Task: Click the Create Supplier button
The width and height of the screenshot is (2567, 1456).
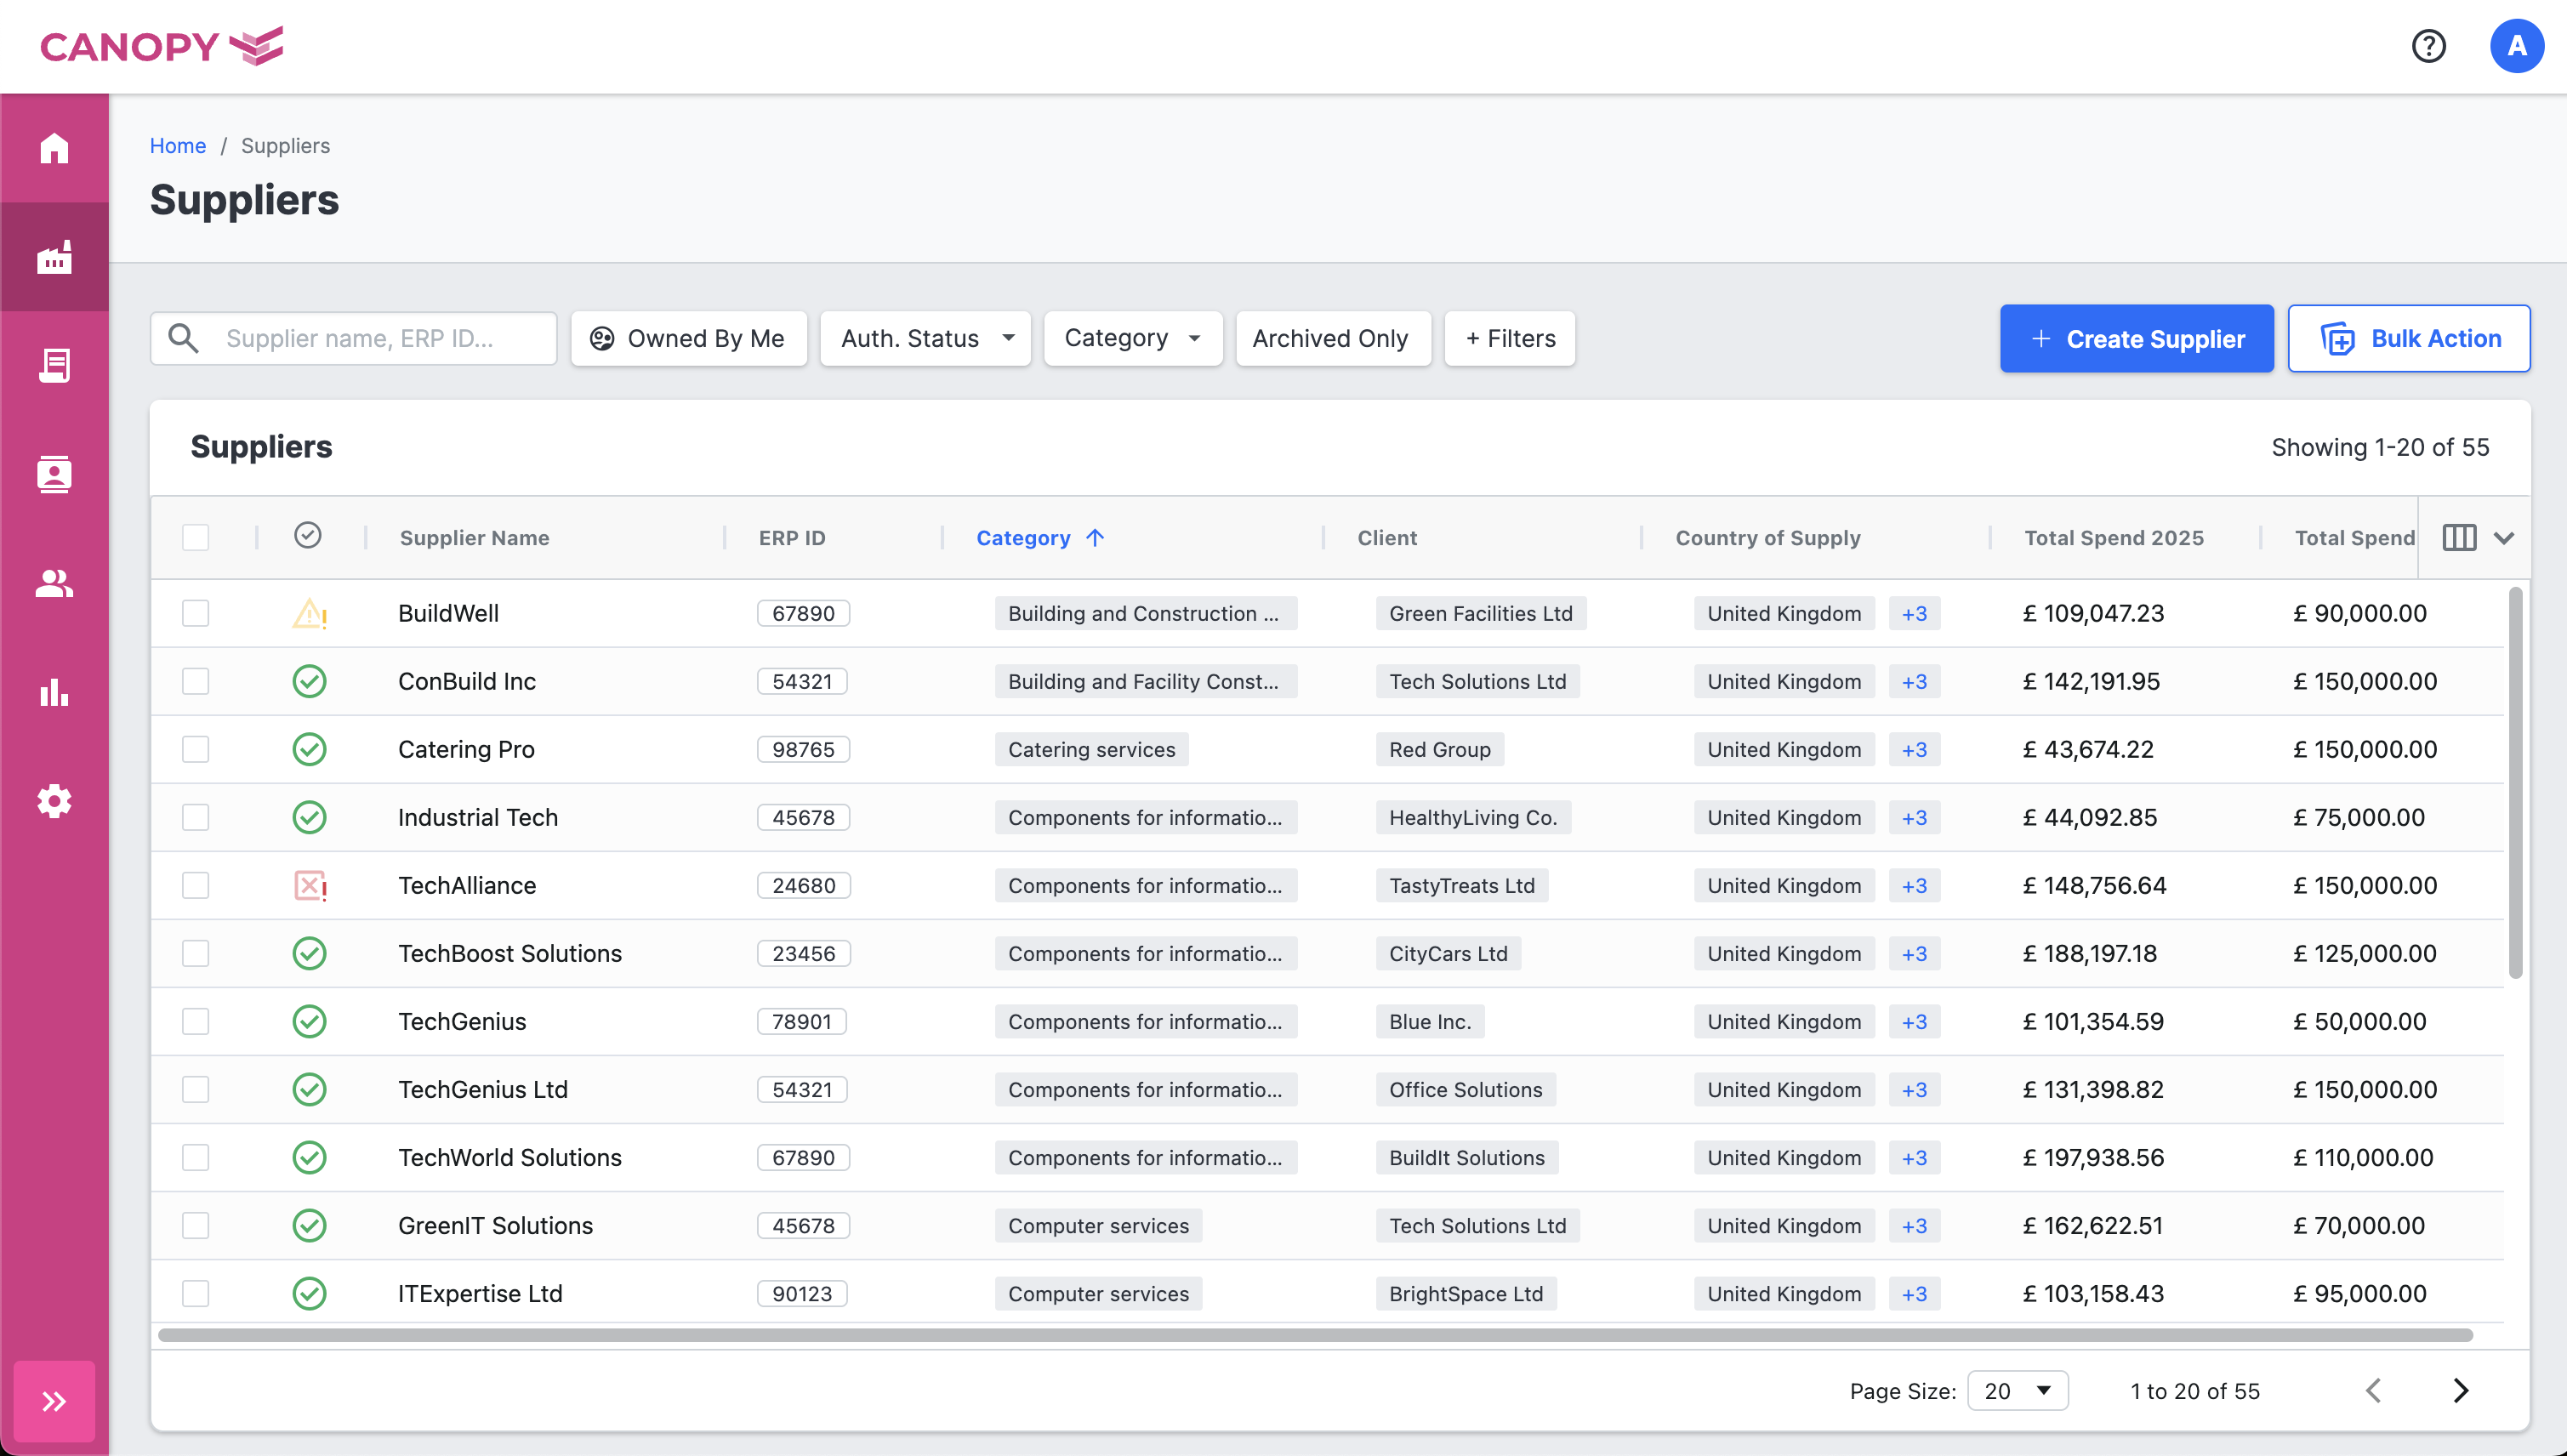Action: [x=2136, y=339]
